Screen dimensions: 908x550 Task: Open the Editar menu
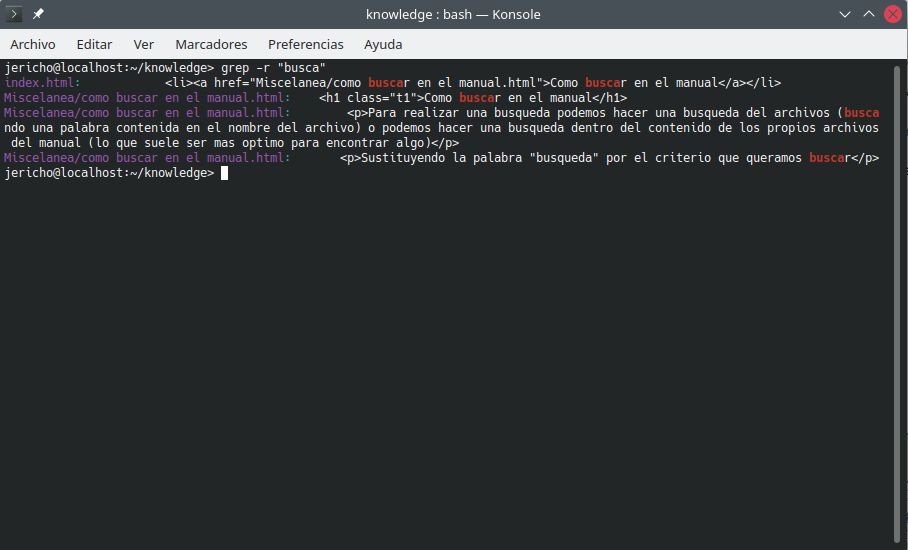(x=94, y=44)
